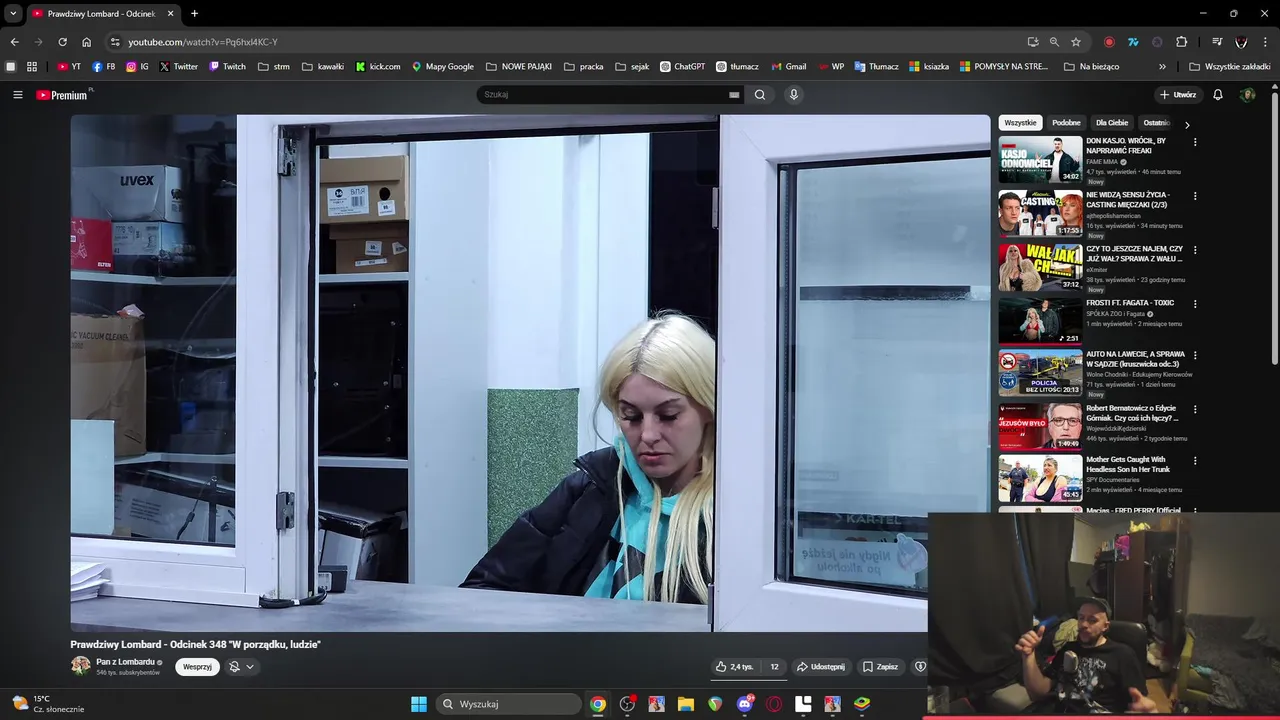Open the weather widget showing 15°C

[48, 704]
